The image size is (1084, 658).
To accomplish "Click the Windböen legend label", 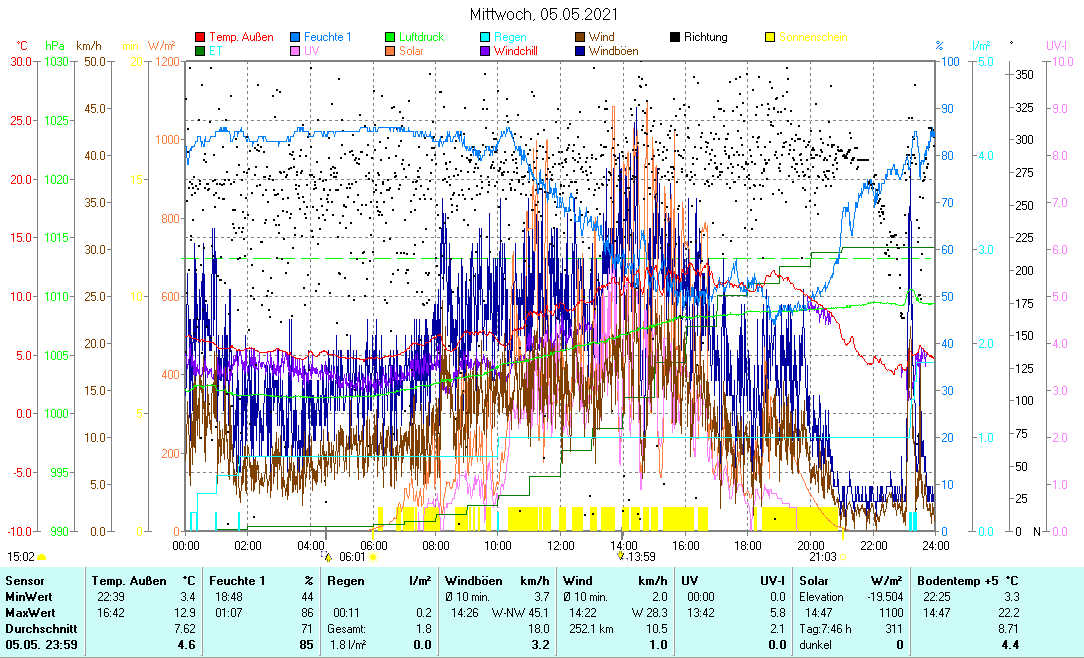I will tap(613, 50).
